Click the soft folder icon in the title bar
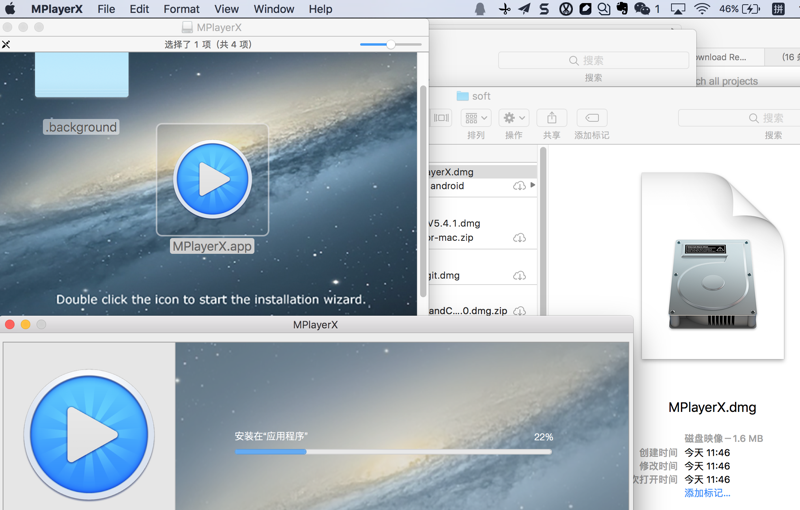Screen dimensions: 800x510 click(x=463, y=96)
